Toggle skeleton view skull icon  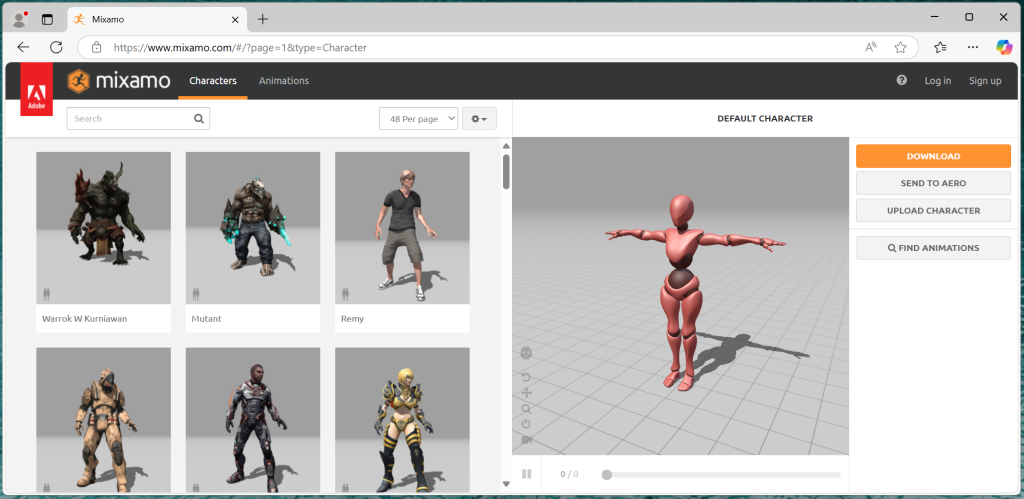(x=526, y=353)
